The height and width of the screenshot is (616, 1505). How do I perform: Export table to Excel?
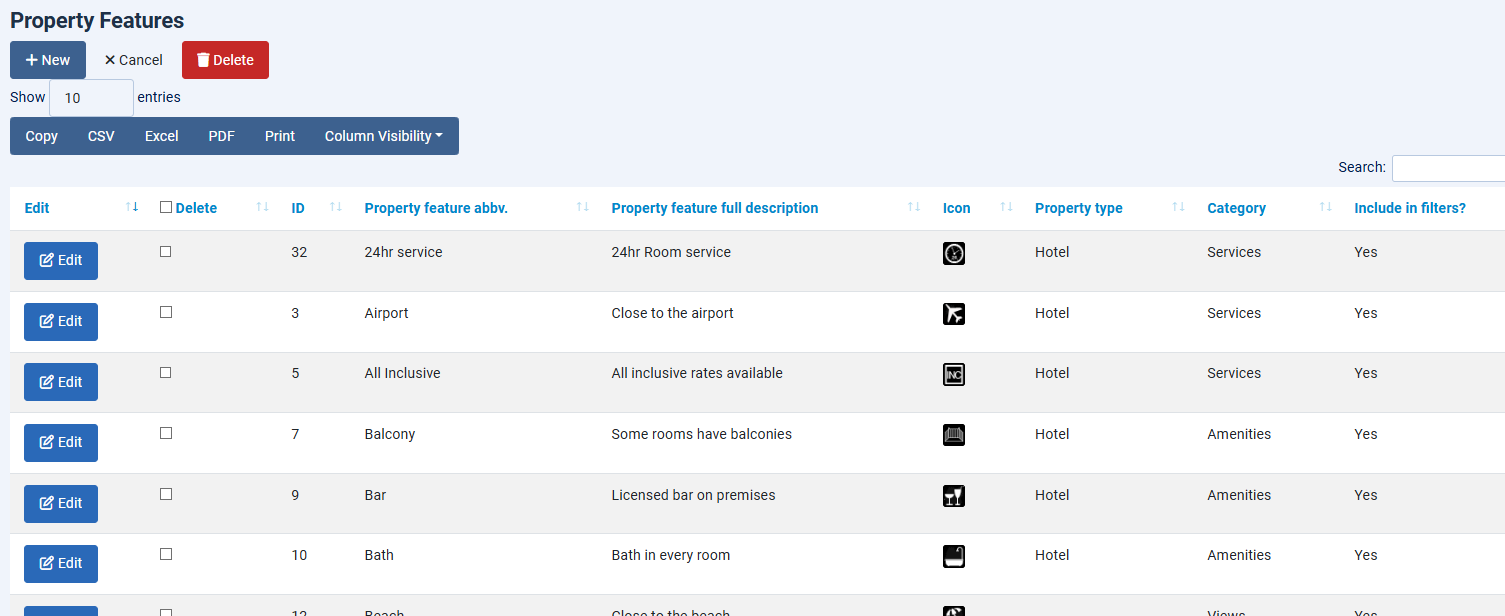[161, 136]
